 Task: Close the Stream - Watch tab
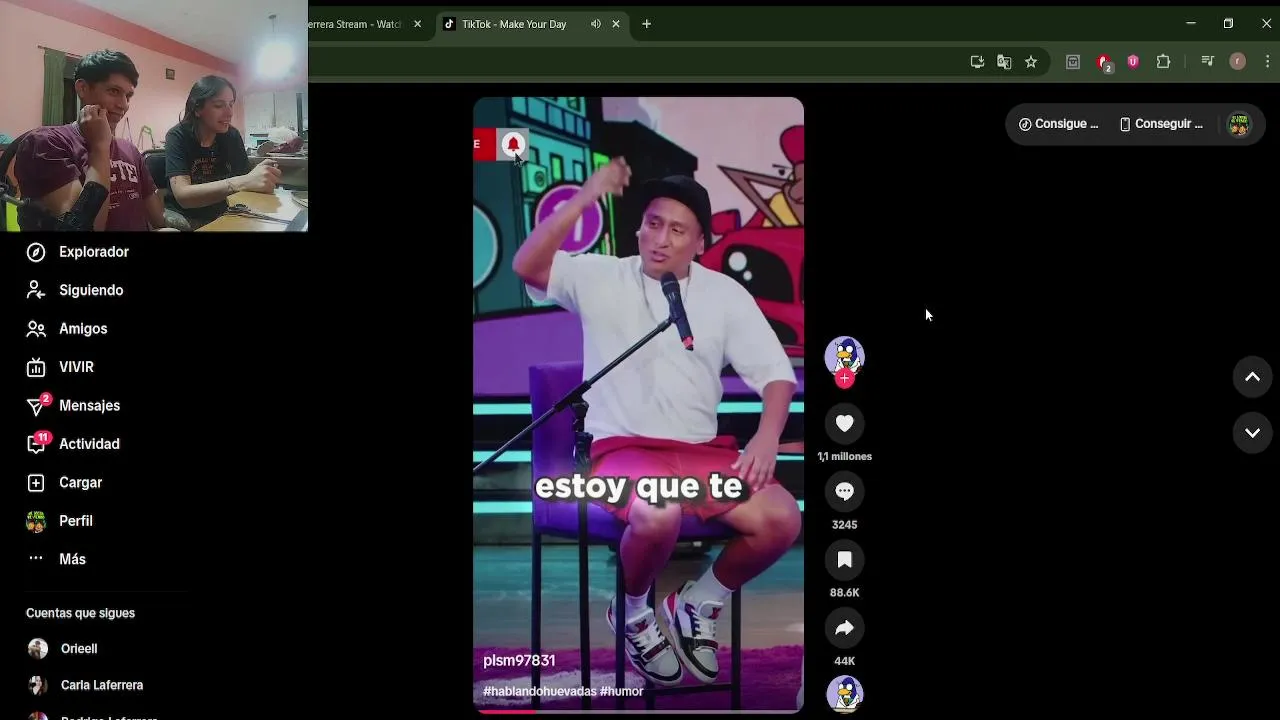(417, 24)
